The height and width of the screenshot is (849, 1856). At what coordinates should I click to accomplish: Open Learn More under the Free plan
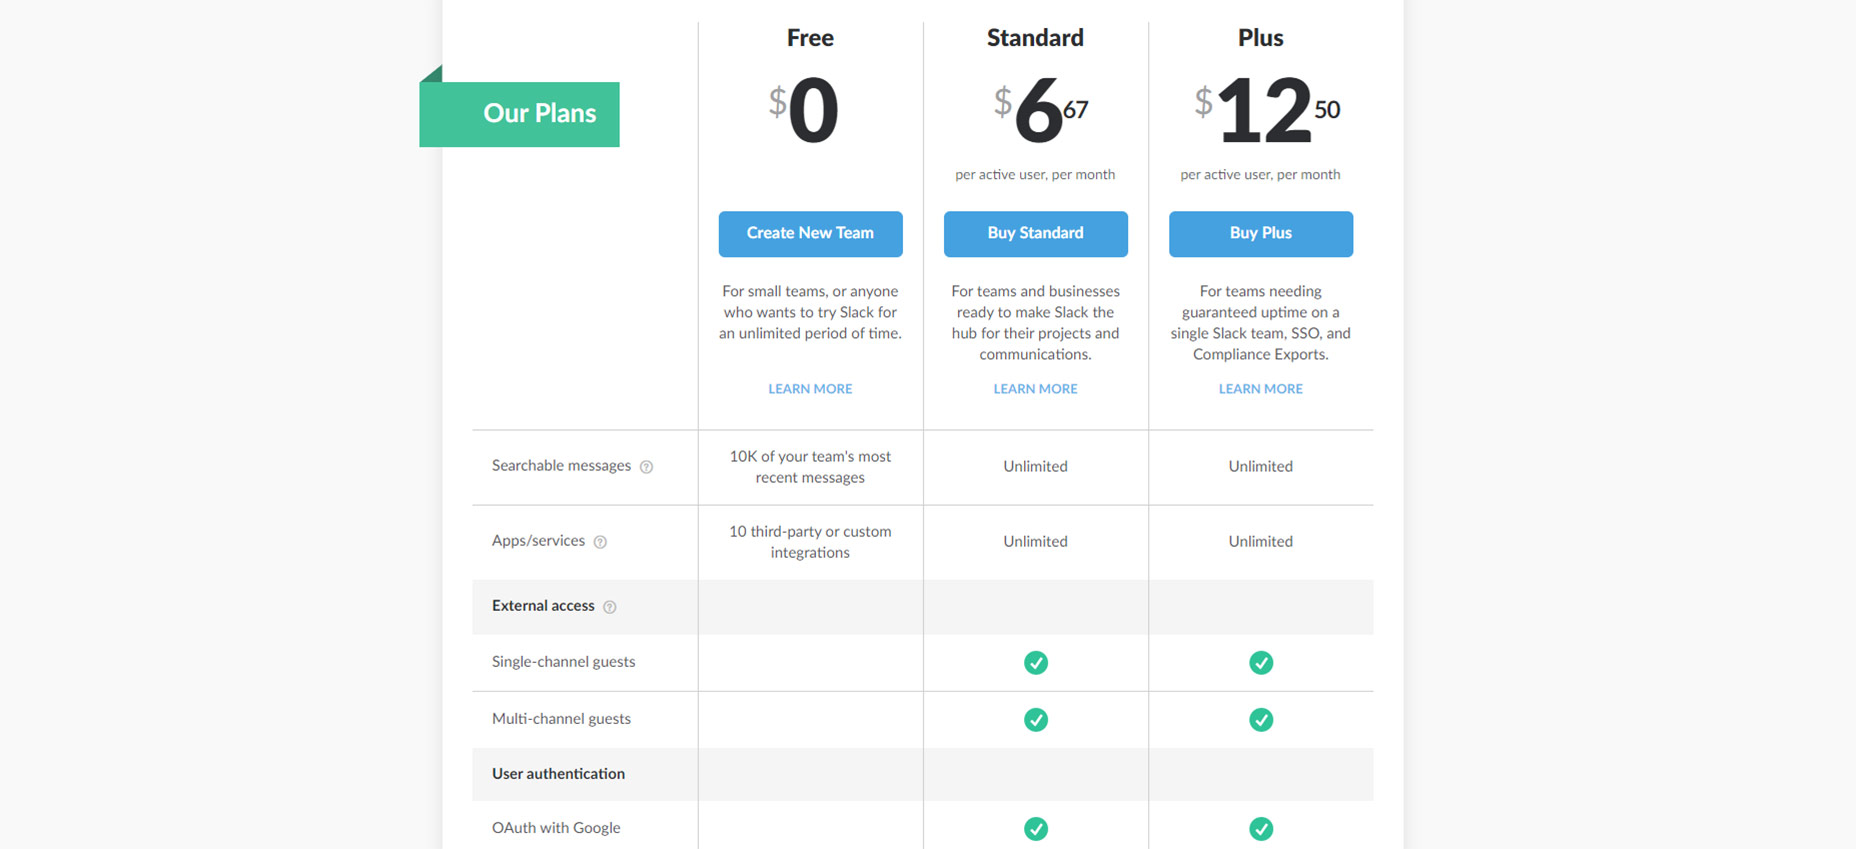point(810,389)
